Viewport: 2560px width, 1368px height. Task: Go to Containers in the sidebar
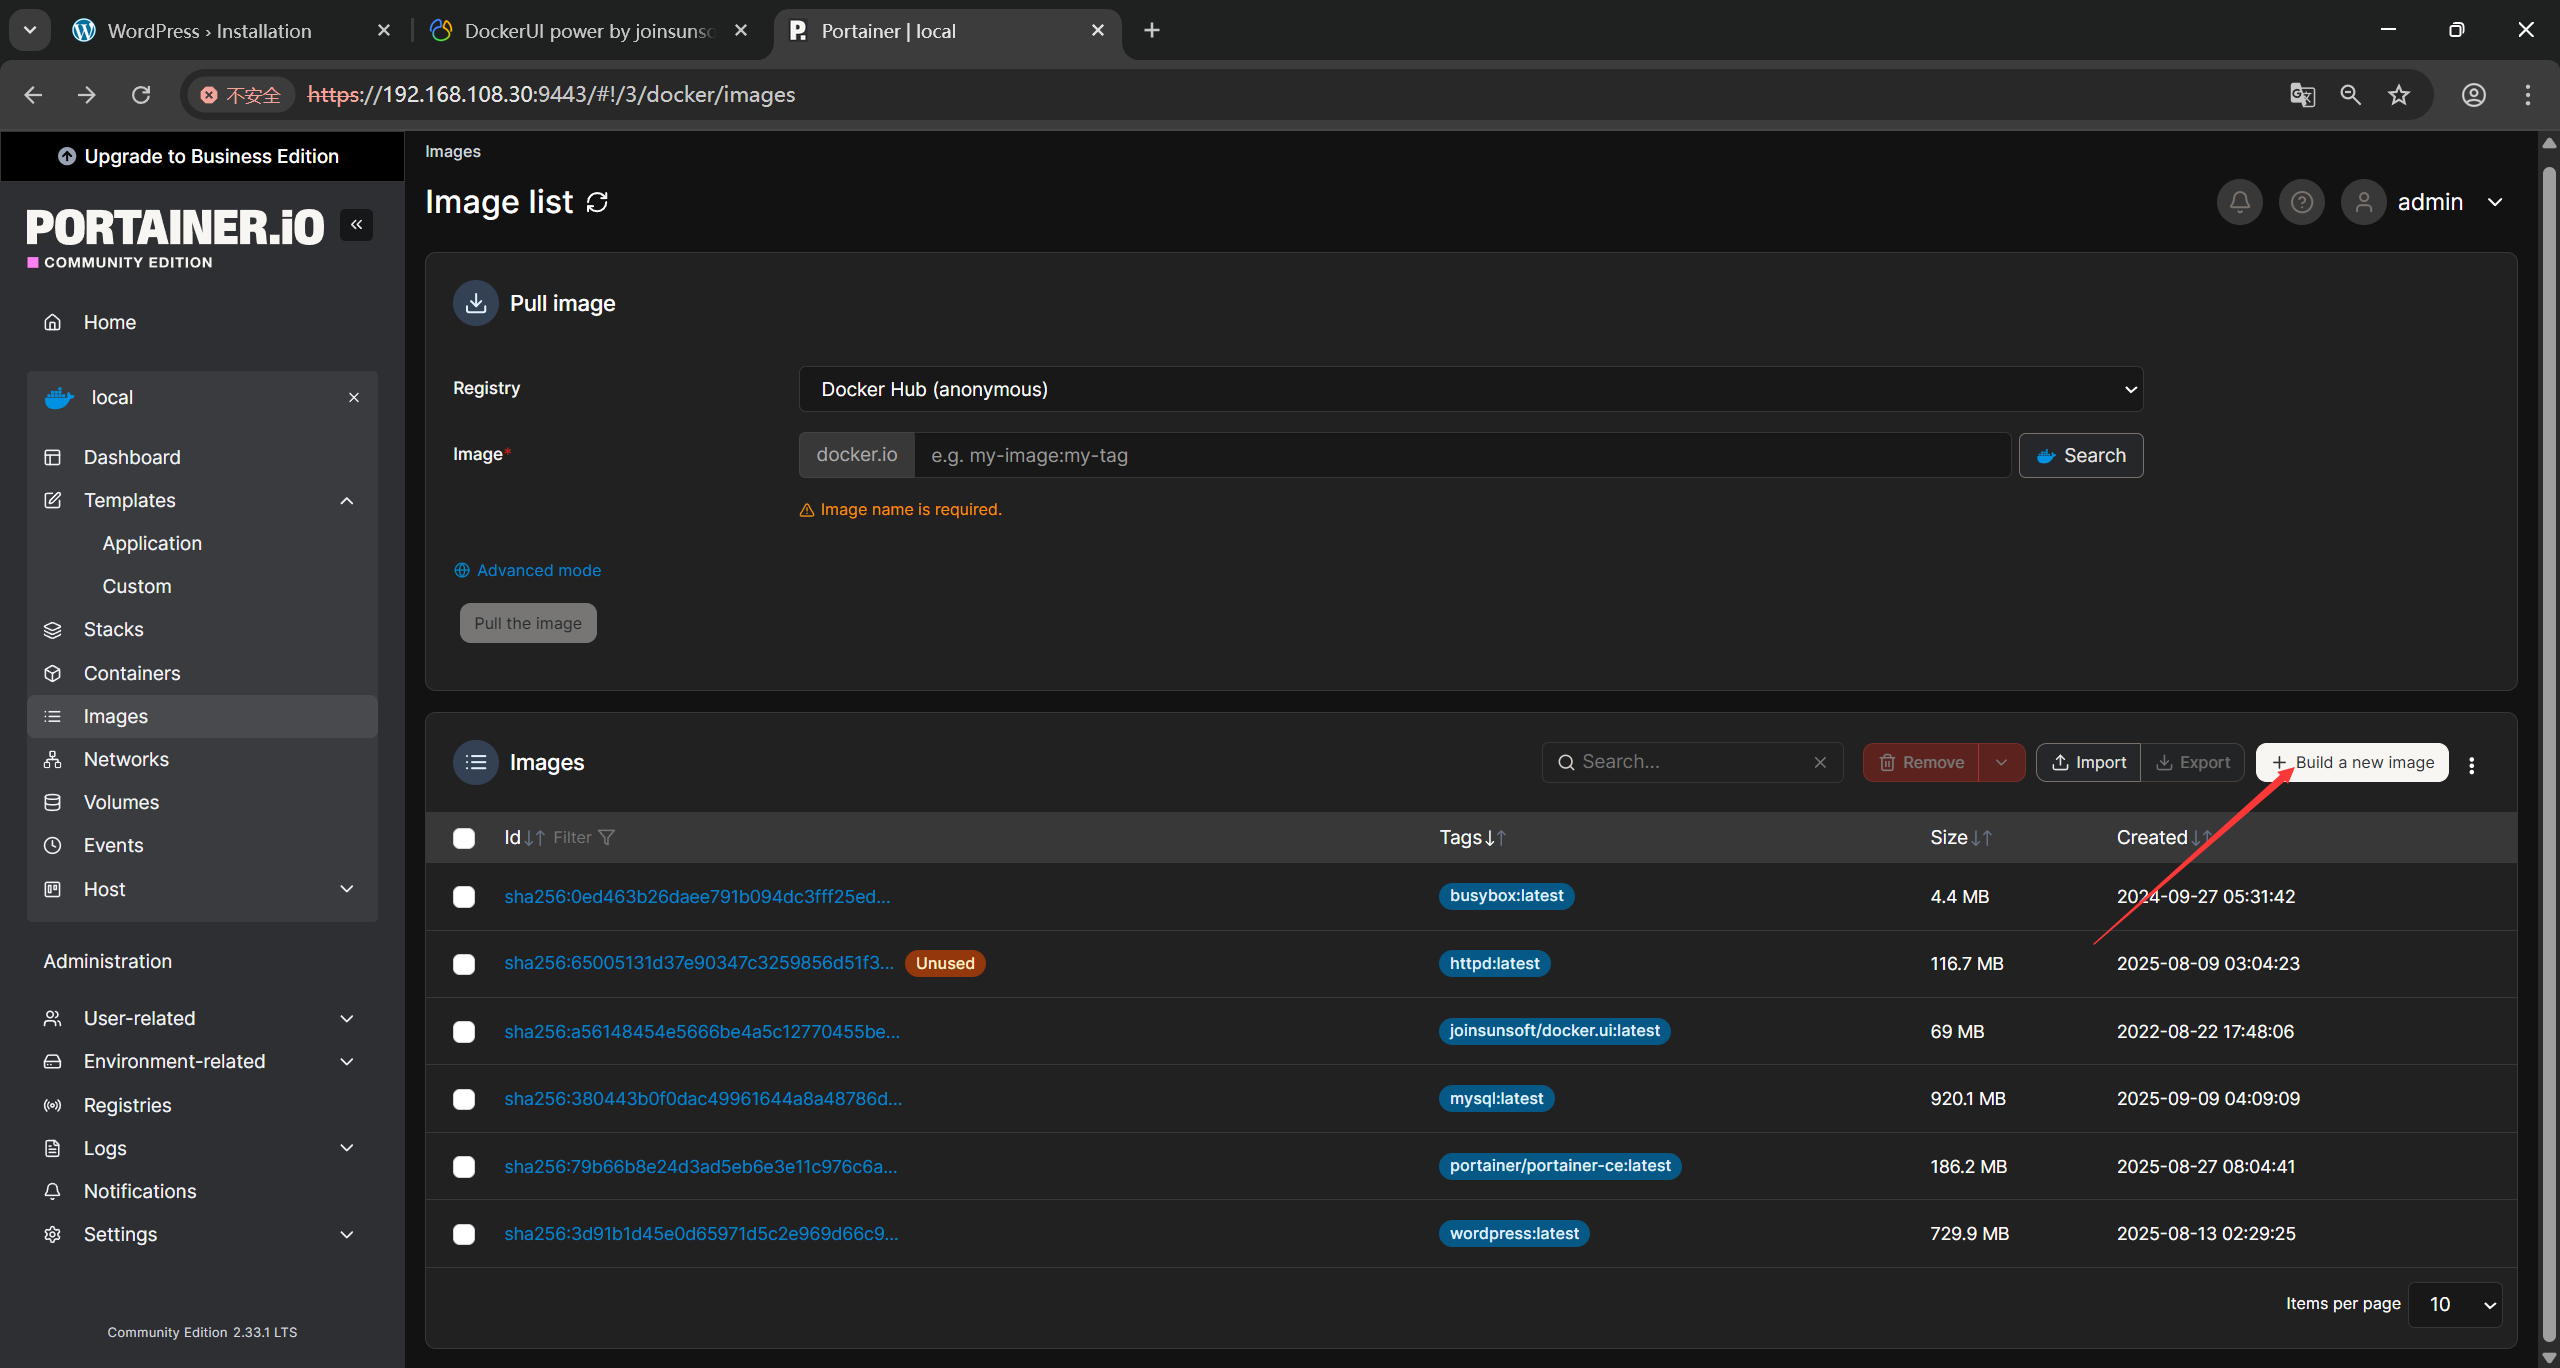(202, 673)
